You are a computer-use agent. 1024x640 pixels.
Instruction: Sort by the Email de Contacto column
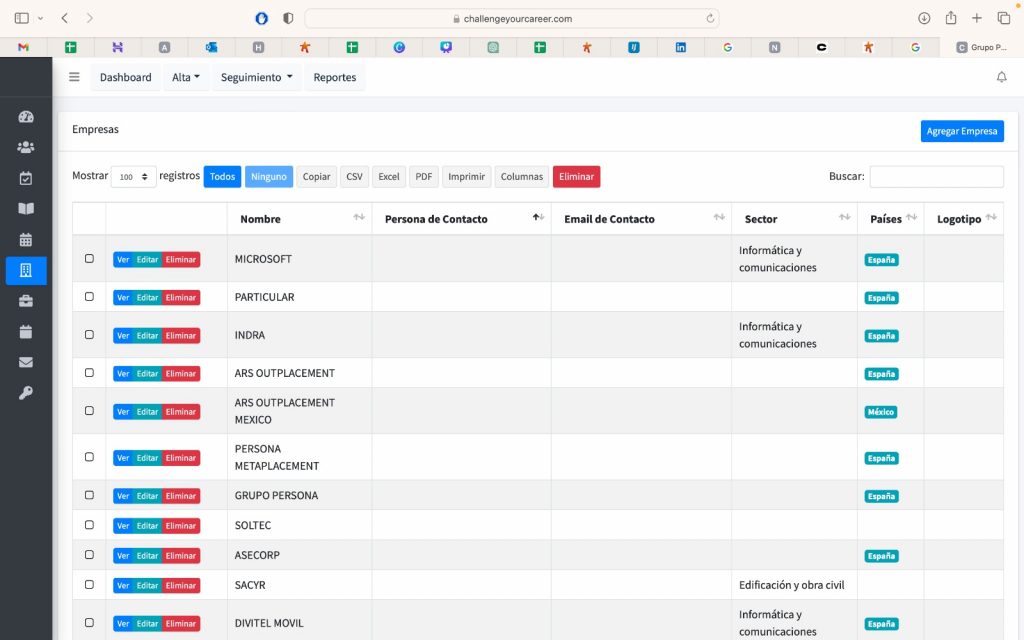(641, 219)
